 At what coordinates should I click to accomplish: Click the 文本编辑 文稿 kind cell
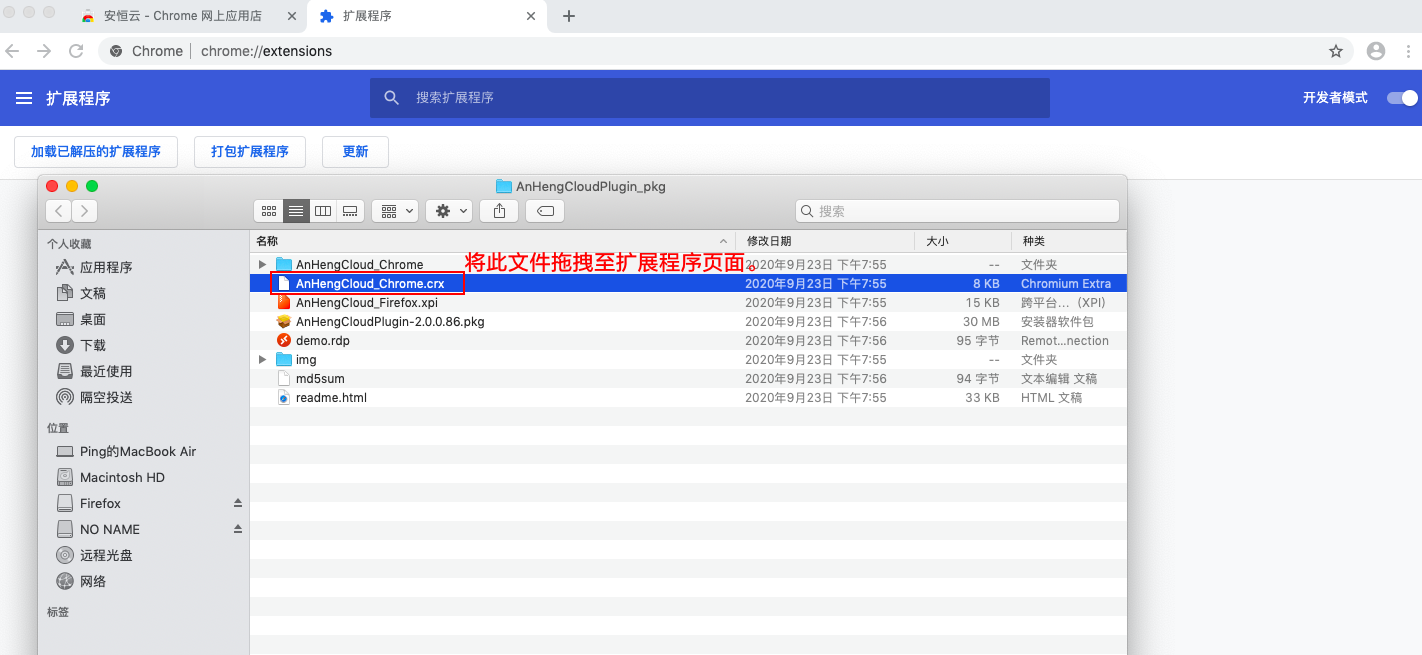click(x=1059, y=378)
